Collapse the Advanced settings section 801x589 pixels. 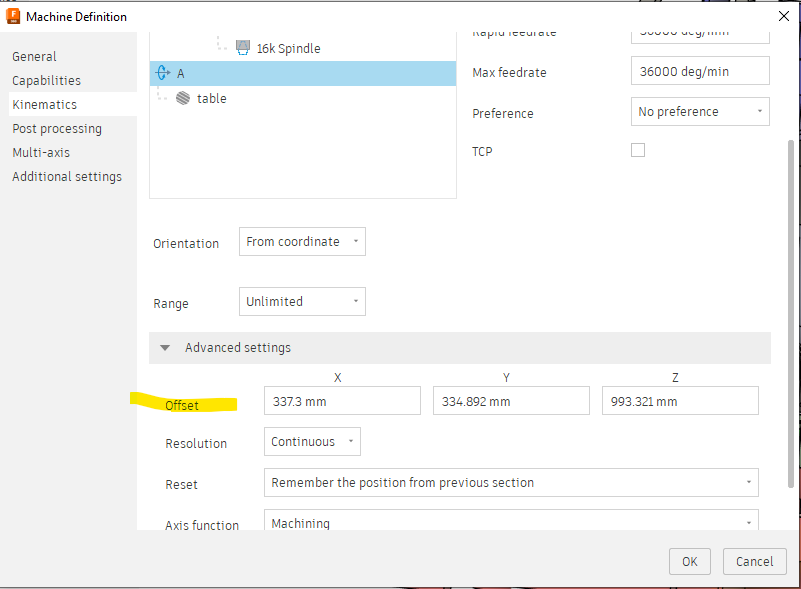[165, 348]
